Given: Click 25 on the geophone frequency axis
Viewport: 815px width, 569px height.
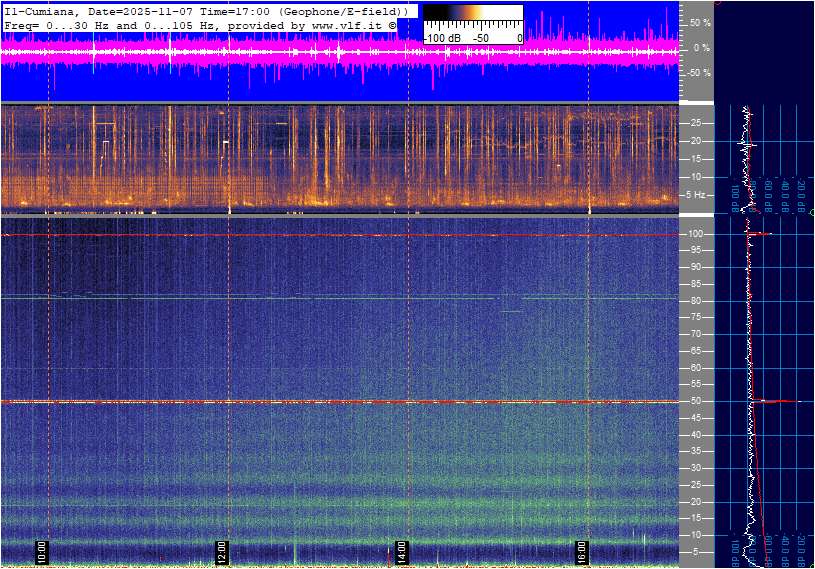Looking at the screenshot, I should tap(699, 123).
